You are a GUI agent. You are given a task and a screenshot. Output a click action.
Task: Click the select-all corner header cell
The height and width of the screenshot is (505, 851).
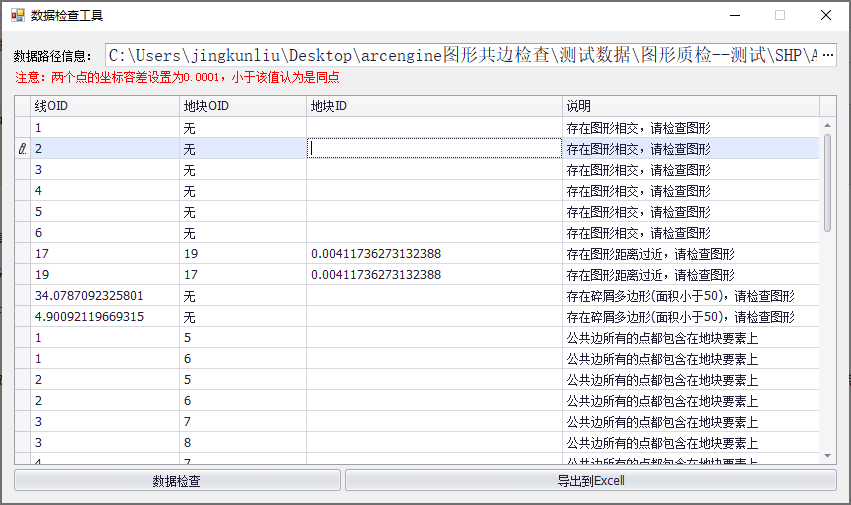(x=22, y=106)
